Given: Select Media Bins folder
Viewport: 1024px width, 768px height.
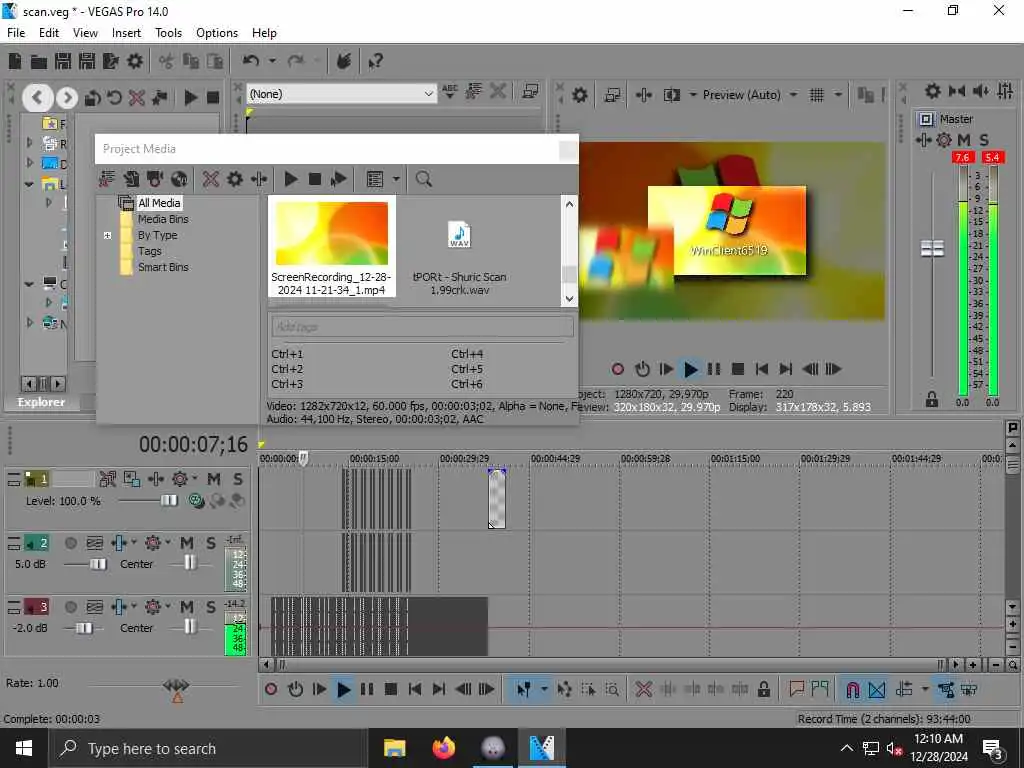Looking at the screenshot, I should [x=163, y=219].
